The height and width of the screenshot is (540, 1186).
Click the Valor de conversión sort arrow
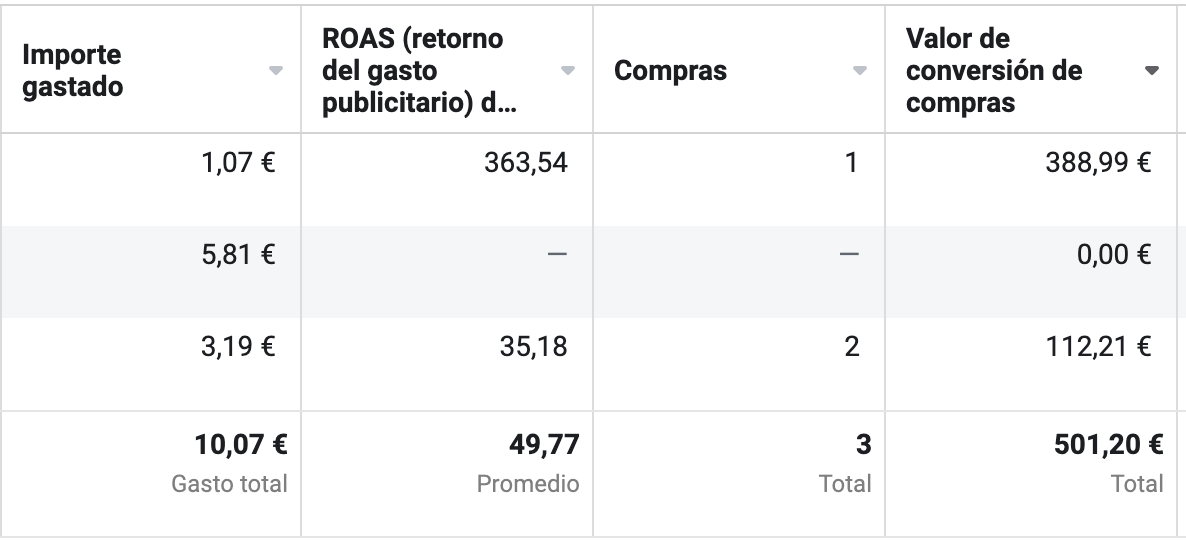tap(1151, 70)
